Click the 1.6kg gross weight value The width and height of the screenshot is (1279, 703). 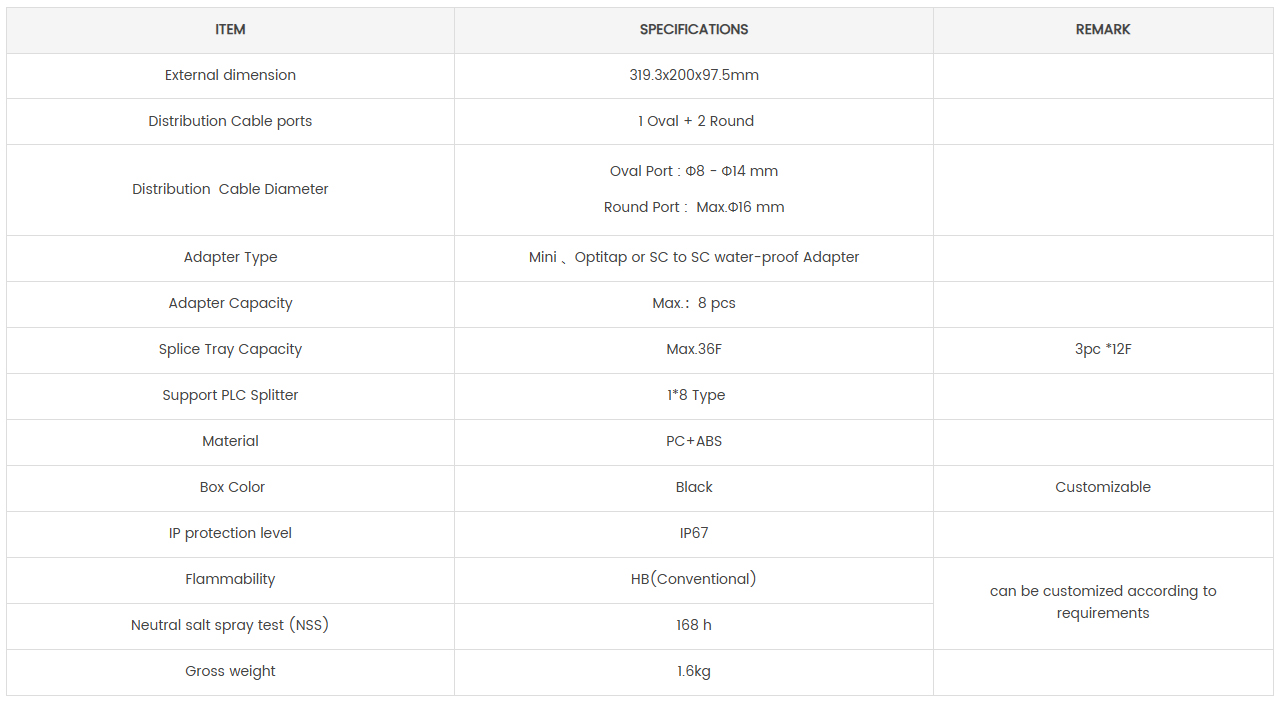tap(694, 671)
